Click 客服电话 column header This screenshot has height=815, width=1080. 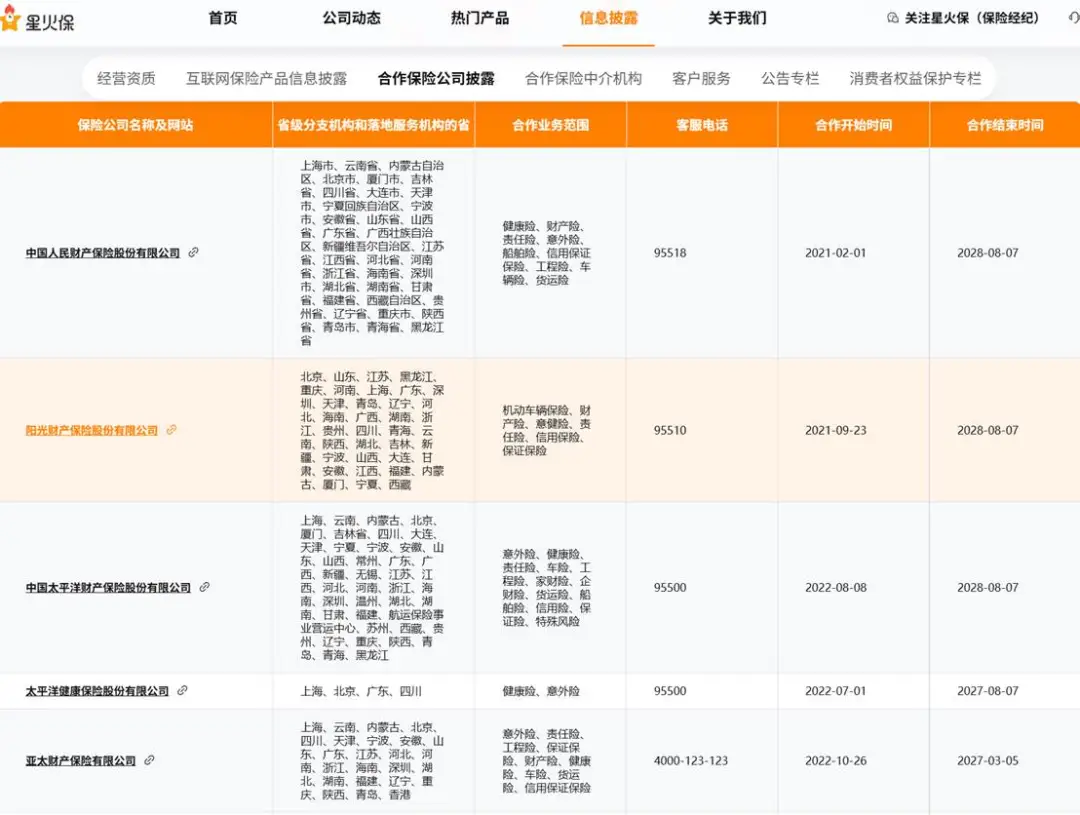click(702, 125)
